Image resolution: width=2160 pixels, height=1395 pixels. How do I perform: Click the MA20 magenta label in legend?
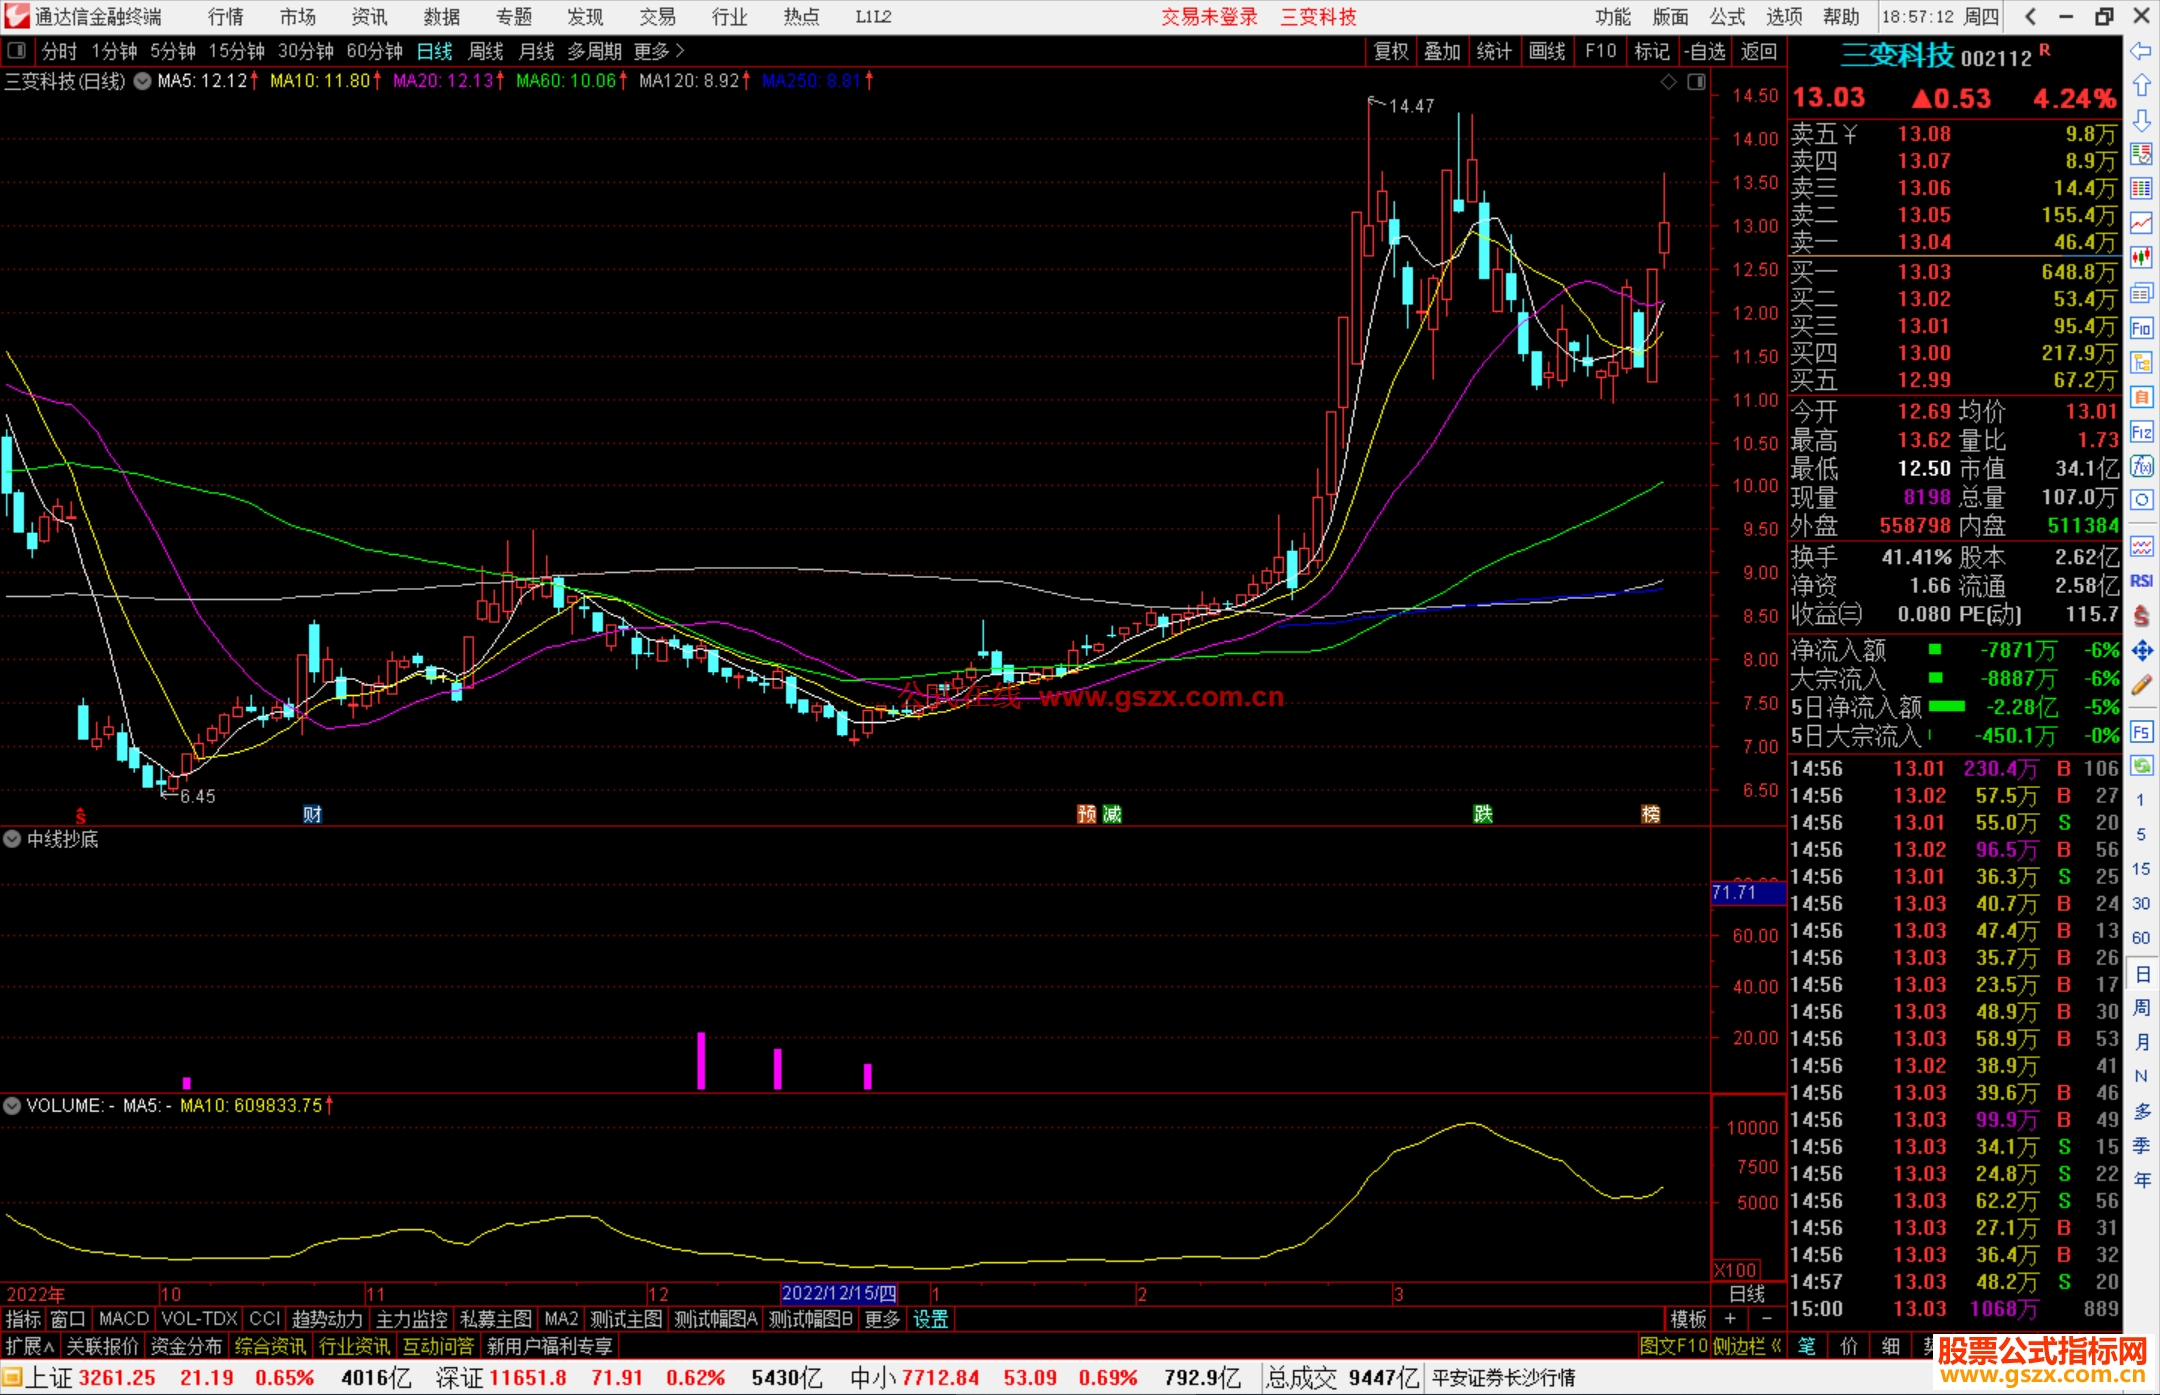442,81
